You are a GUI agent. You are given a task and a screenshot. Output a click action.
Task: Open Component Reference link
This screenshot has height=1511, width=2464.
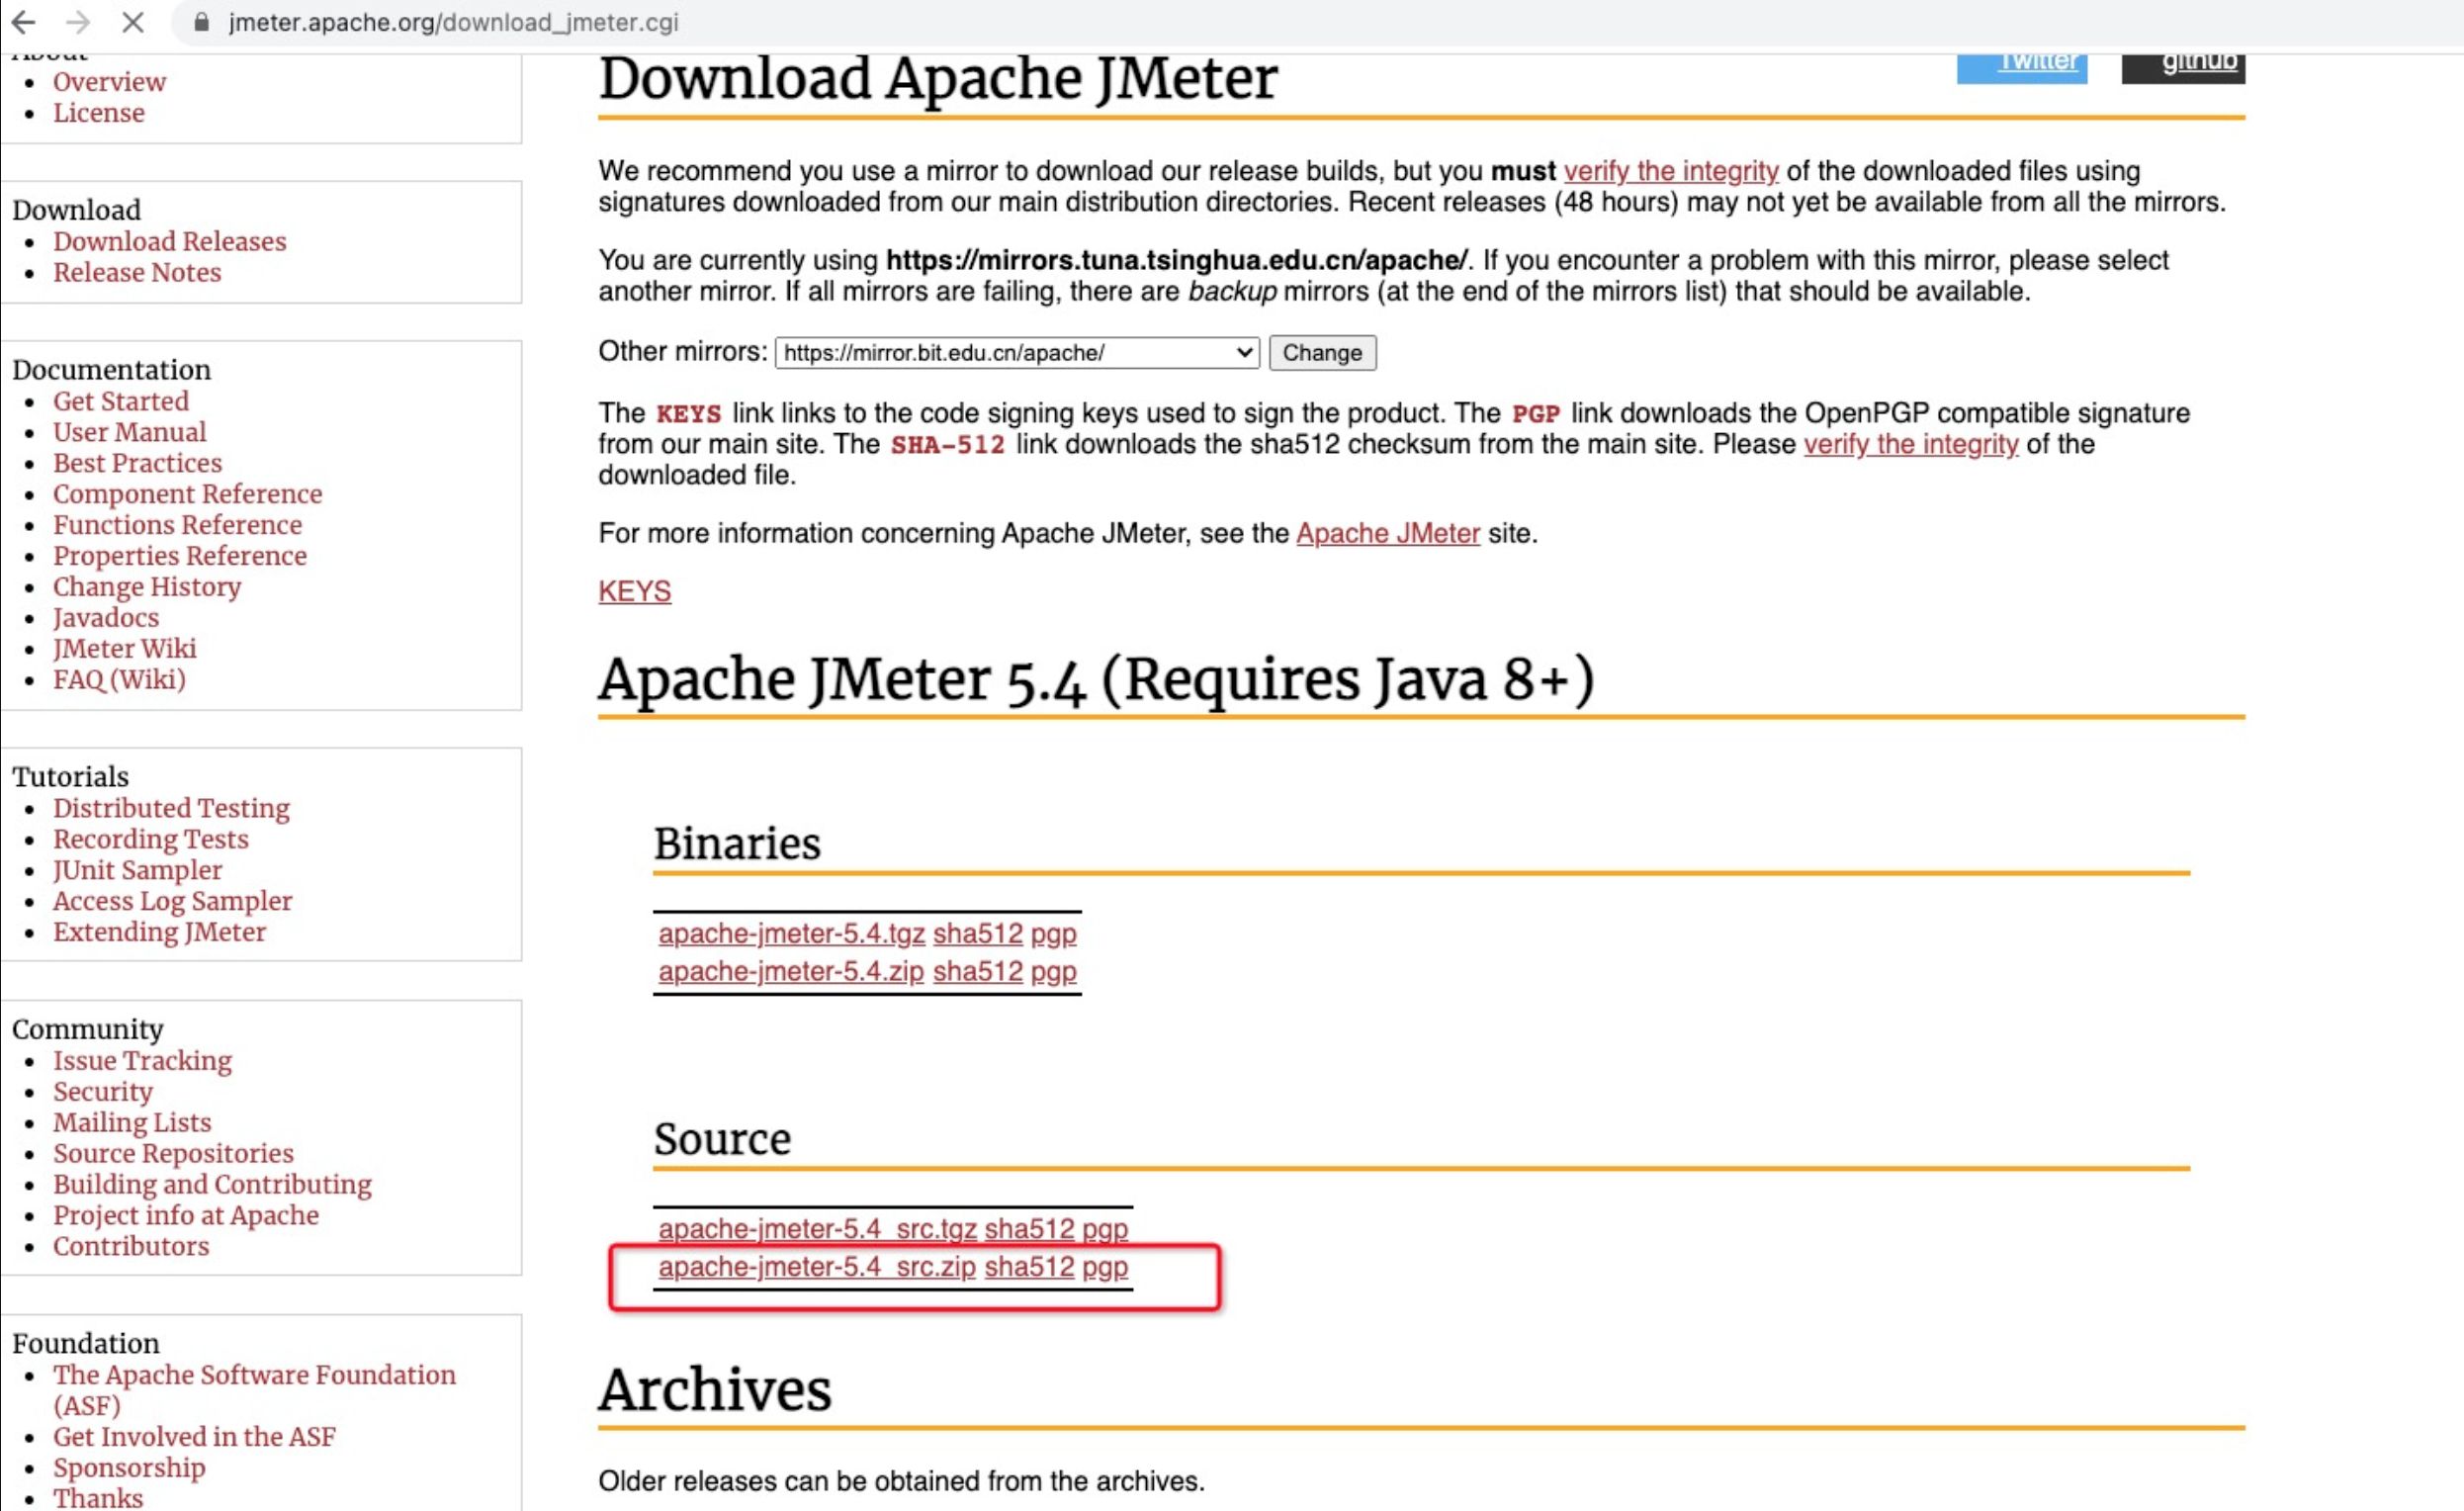pyautogui.click(x=188, y=495)
